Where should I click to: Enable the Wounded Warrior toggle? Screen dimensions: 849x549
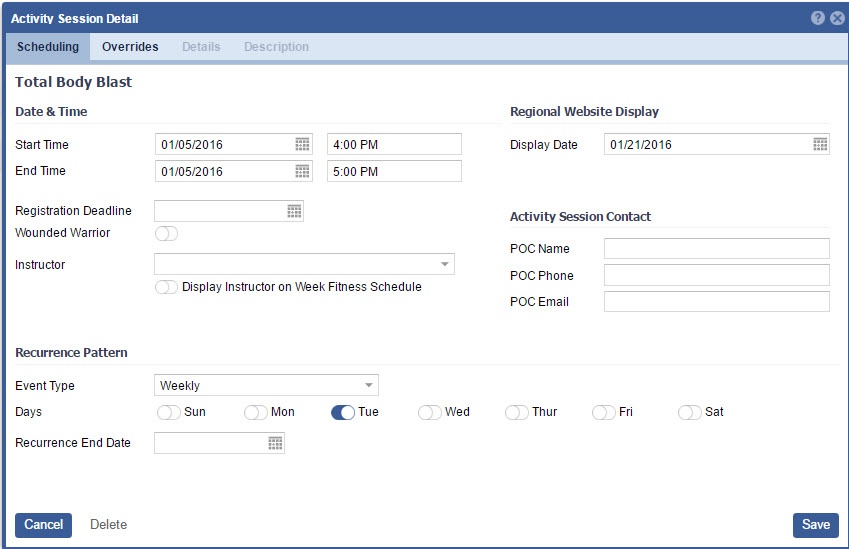166,234
